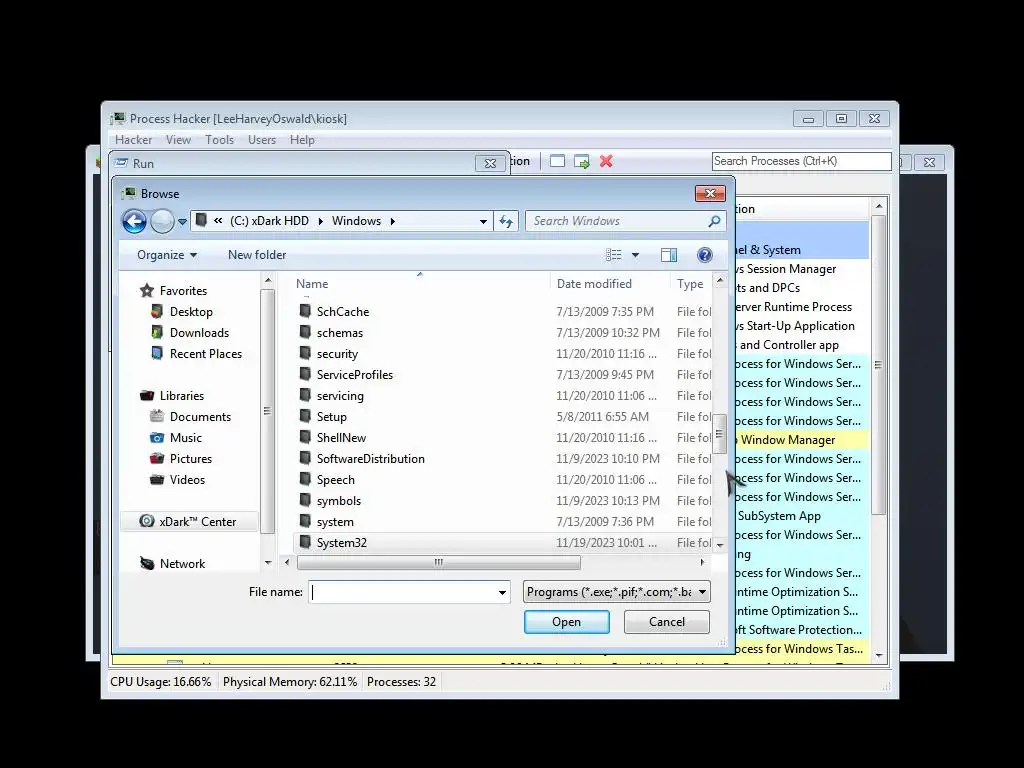Click the Open button
1024x768 pixels.
566,622
